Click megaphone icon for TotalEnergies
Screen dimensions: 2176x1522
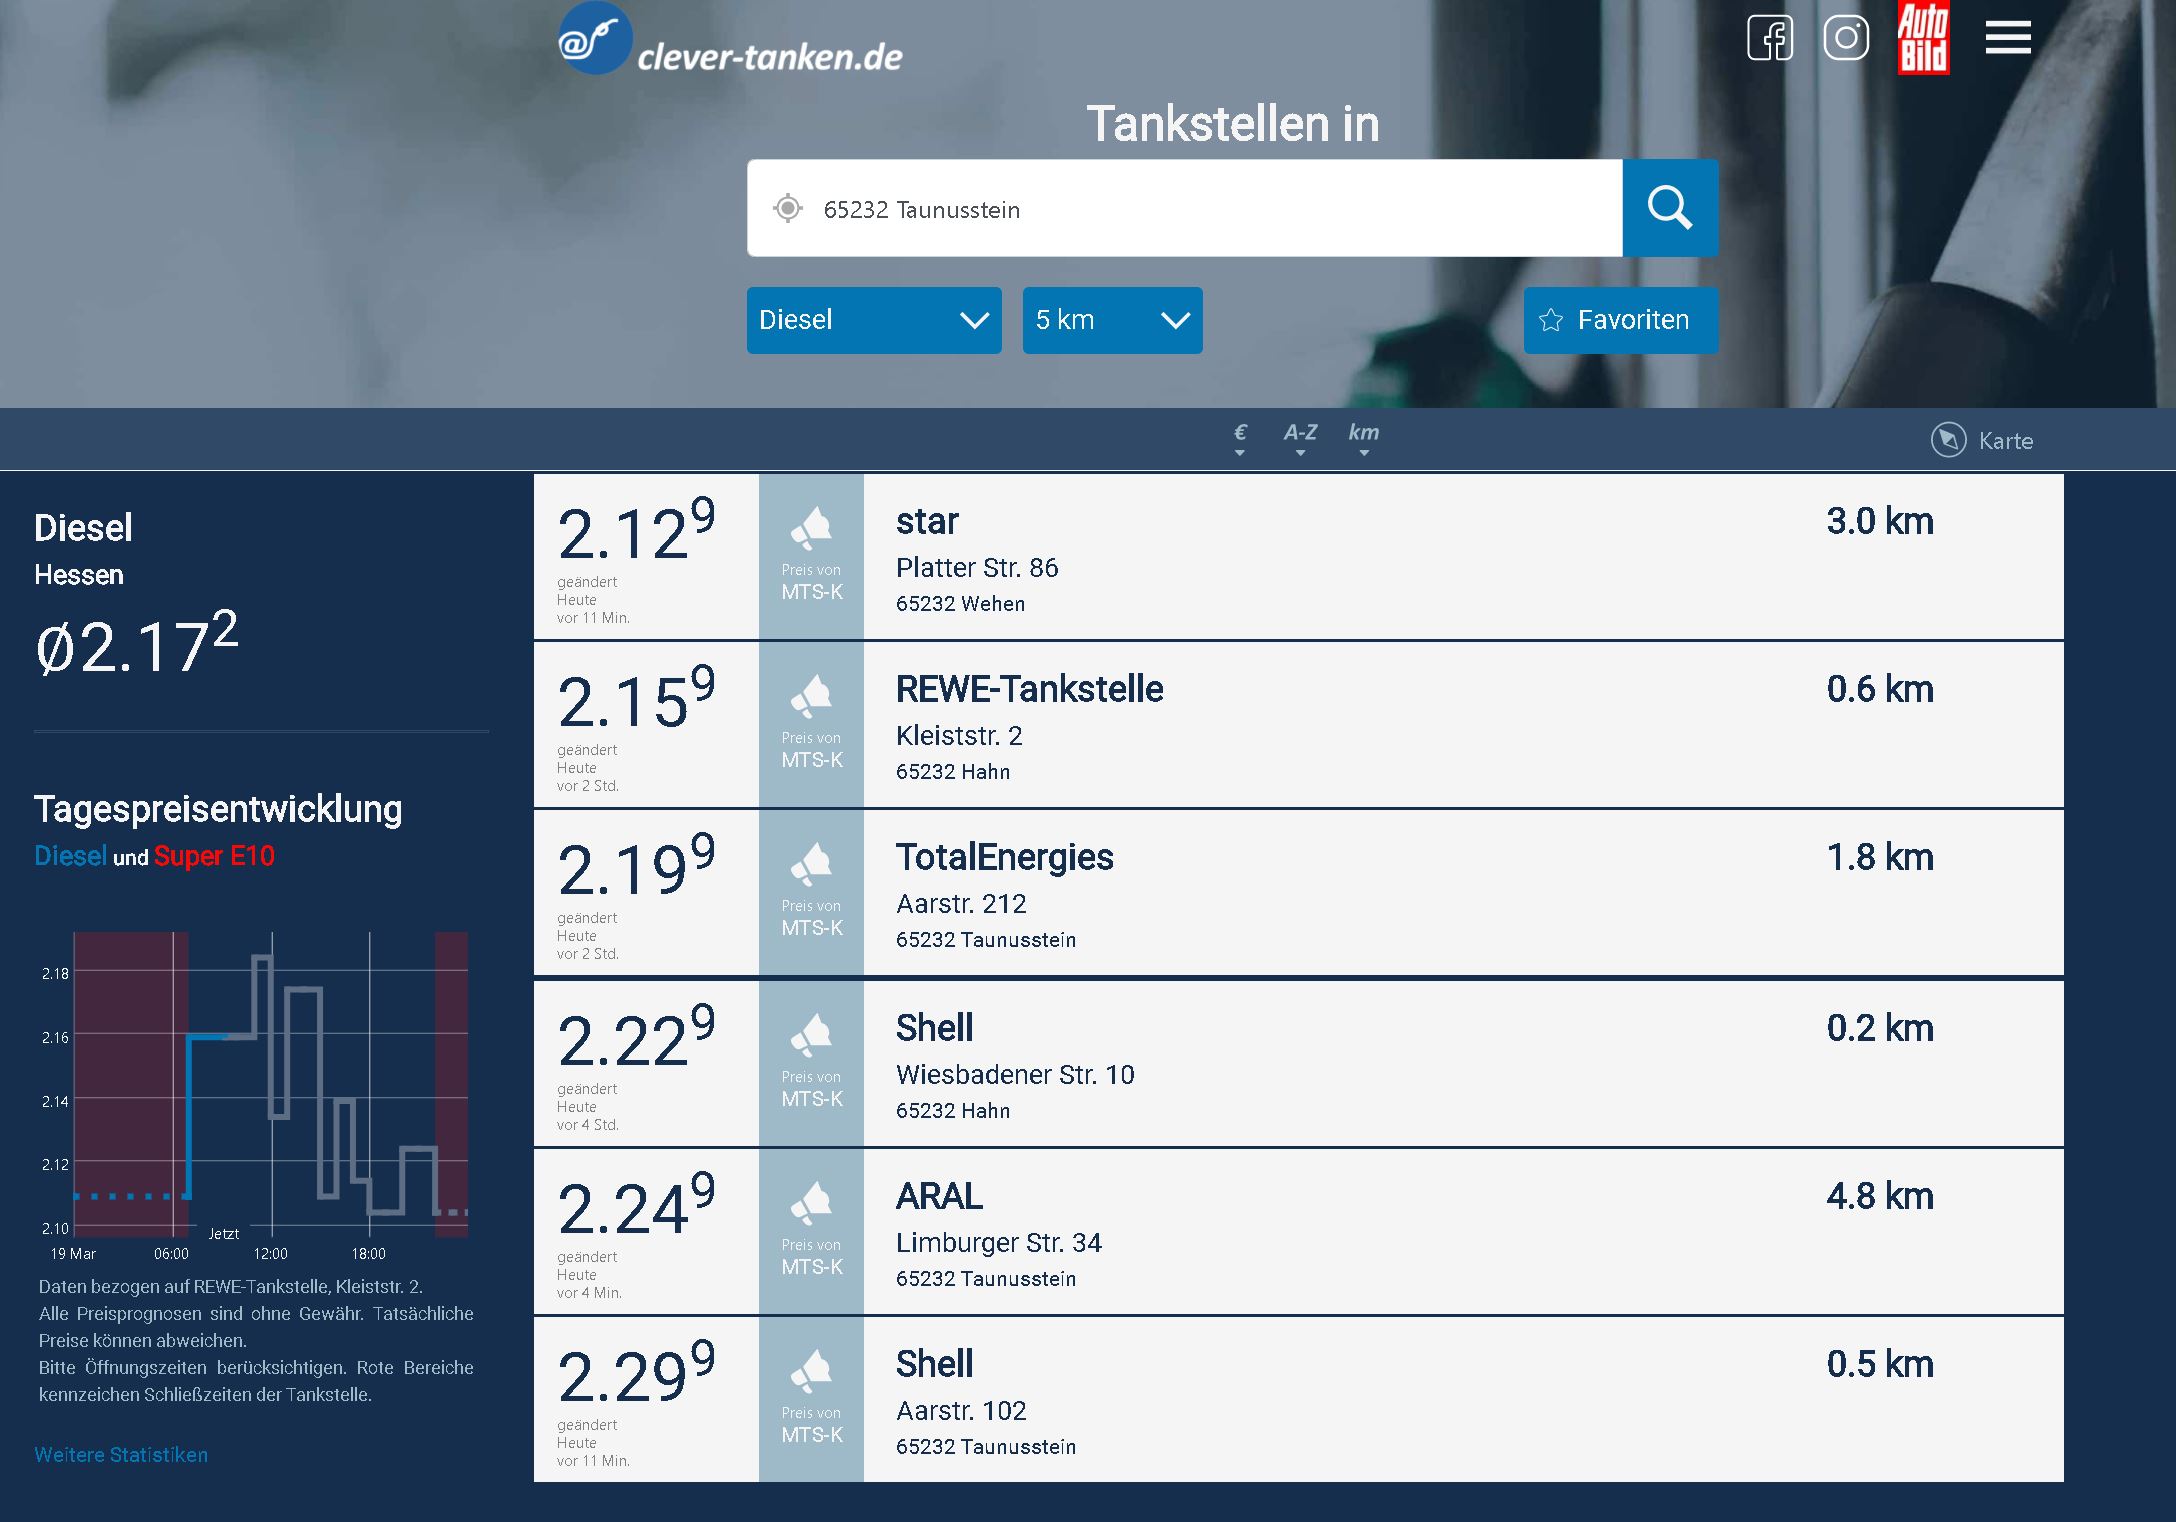[811, 864]
